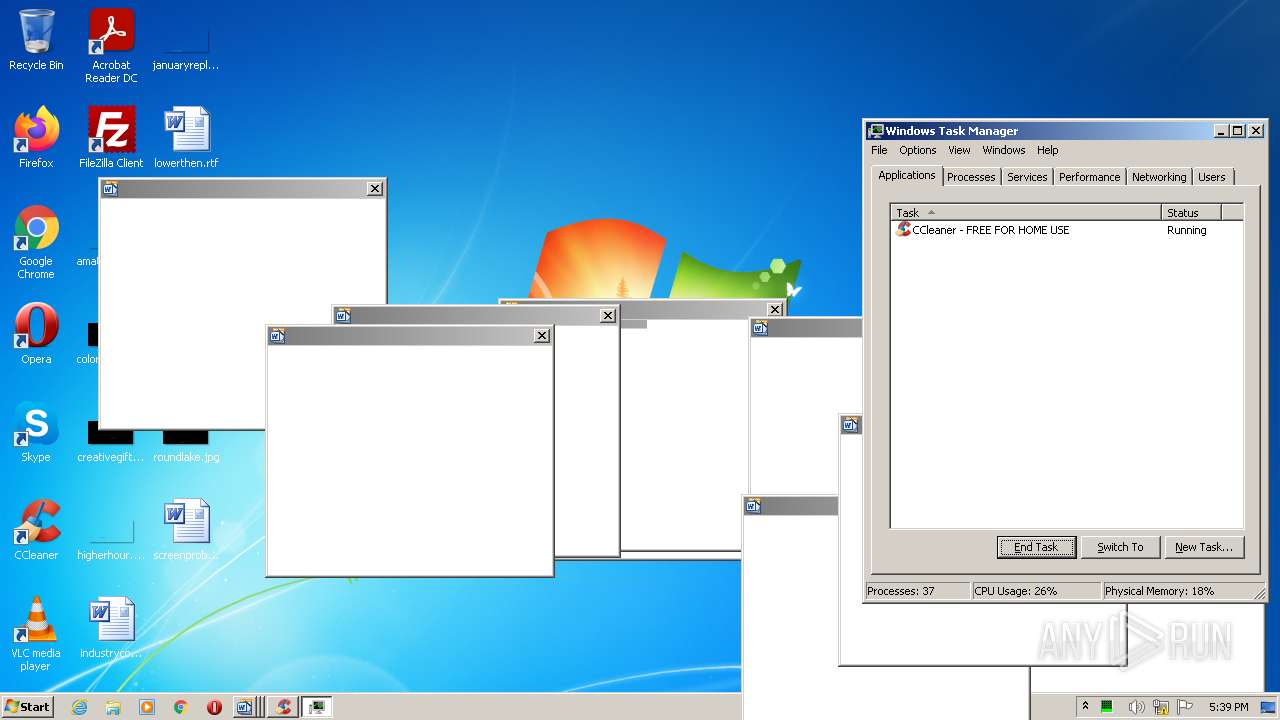
Task: Open Acrobat Reader DC desktop shortcut
Action: click(x=111, y=46)
